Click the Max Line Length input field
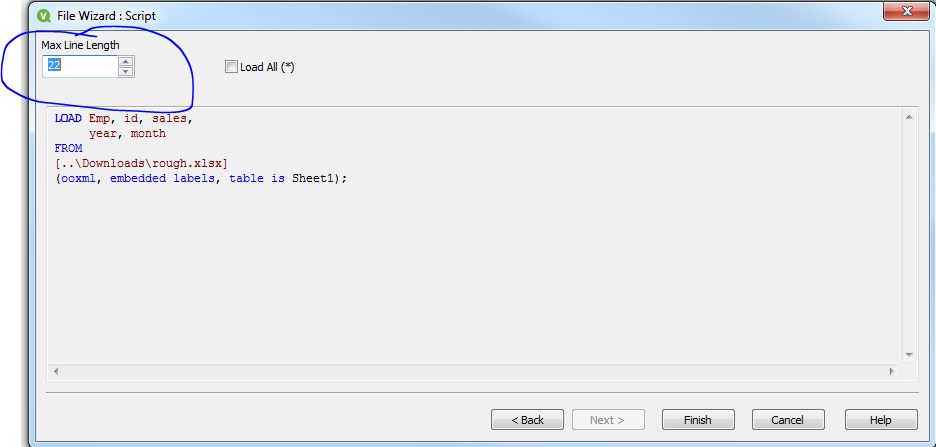 (x=80, y=66)
